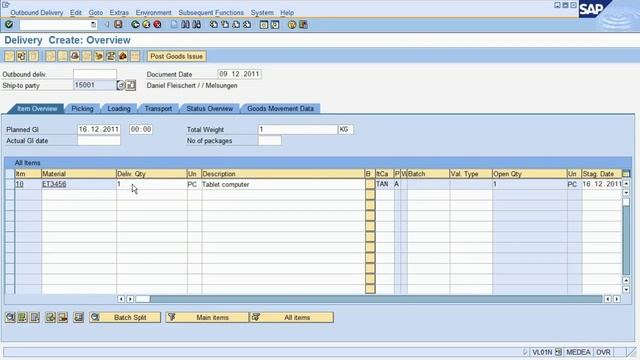
Task: Select the row marker for item 10
Action: point(10,184)
